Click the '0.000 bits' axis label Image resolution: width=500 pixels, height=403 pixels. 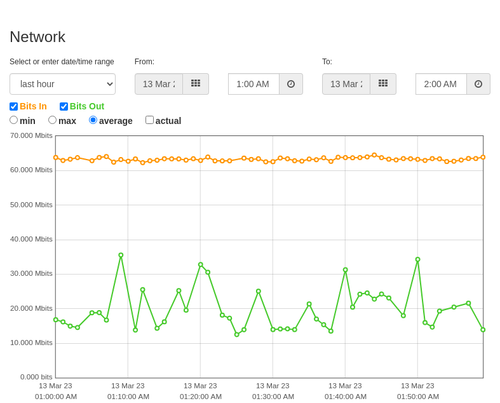[x=36, y=377]
